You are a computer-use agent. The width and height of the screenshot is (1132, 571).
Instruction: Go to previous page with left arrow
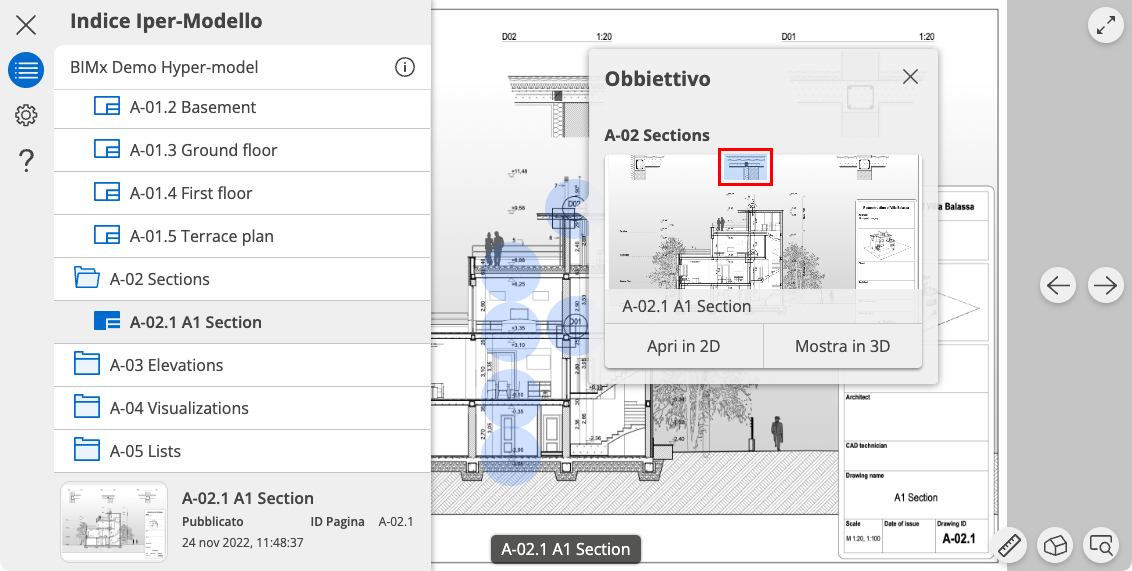click(x=1058, y=286)
